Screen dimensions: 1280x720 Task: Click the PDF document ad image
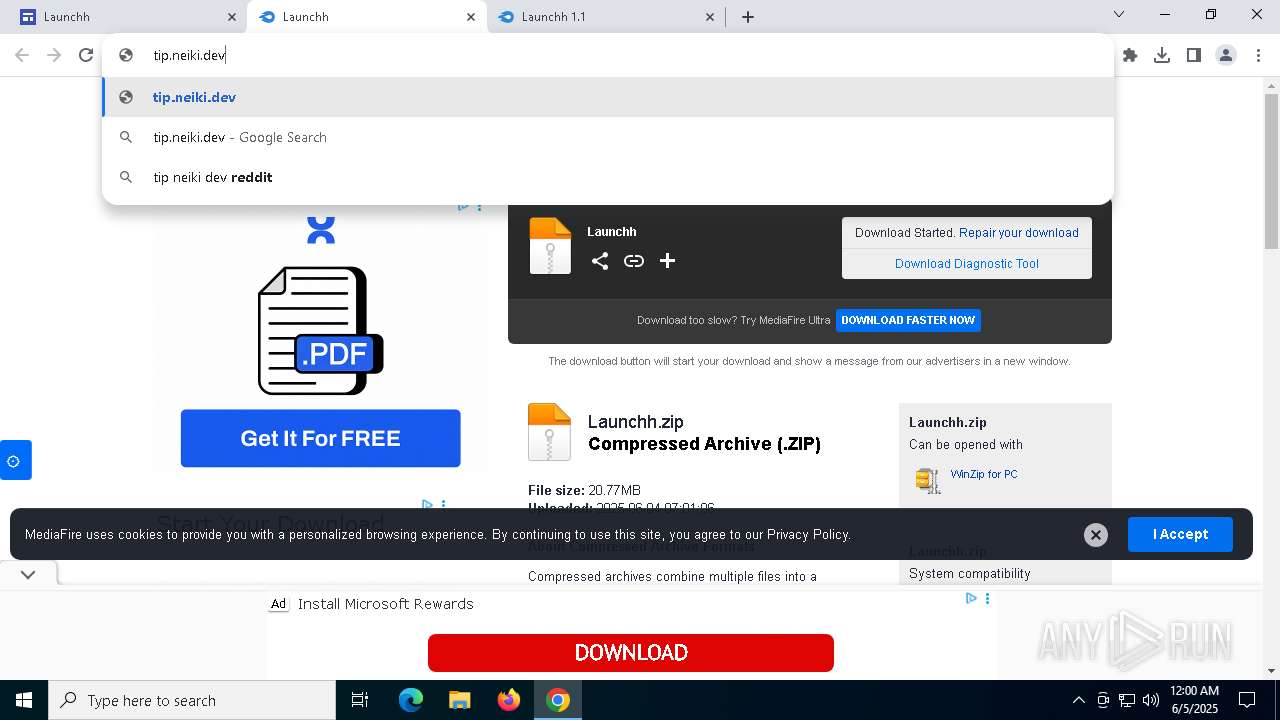click(x=320, y=331)
